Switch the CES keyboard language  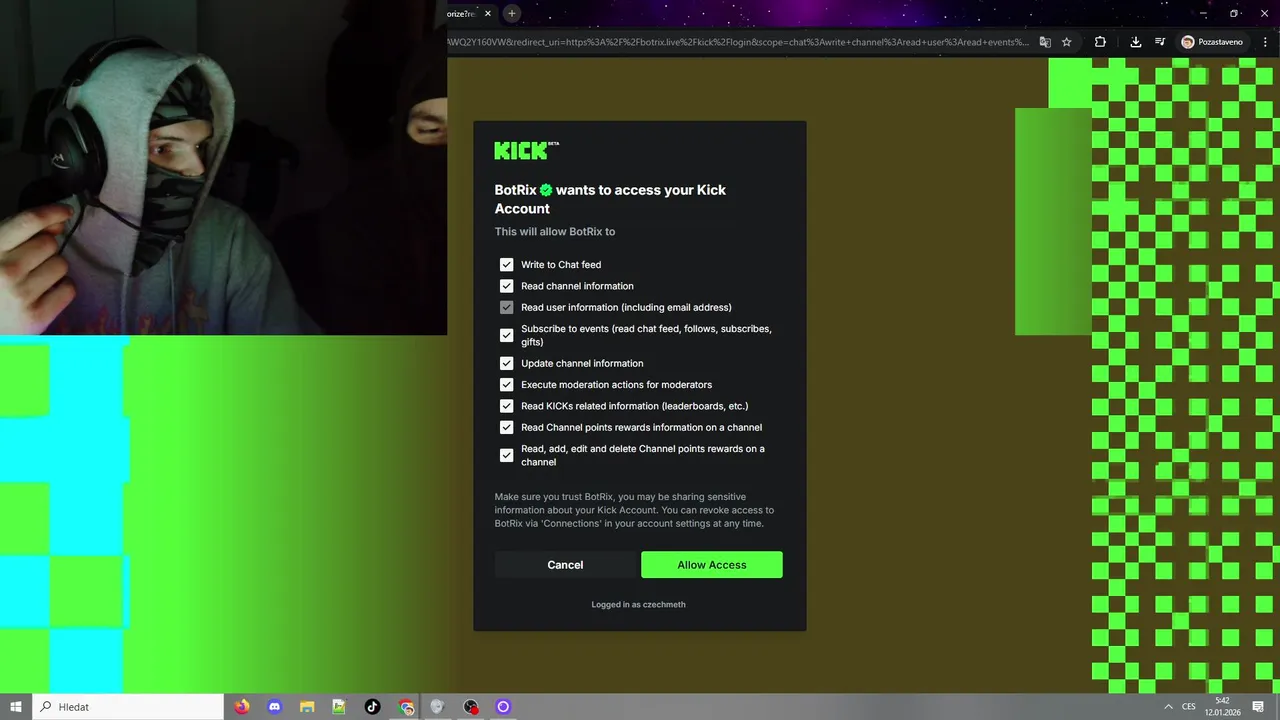(1189, 707)
